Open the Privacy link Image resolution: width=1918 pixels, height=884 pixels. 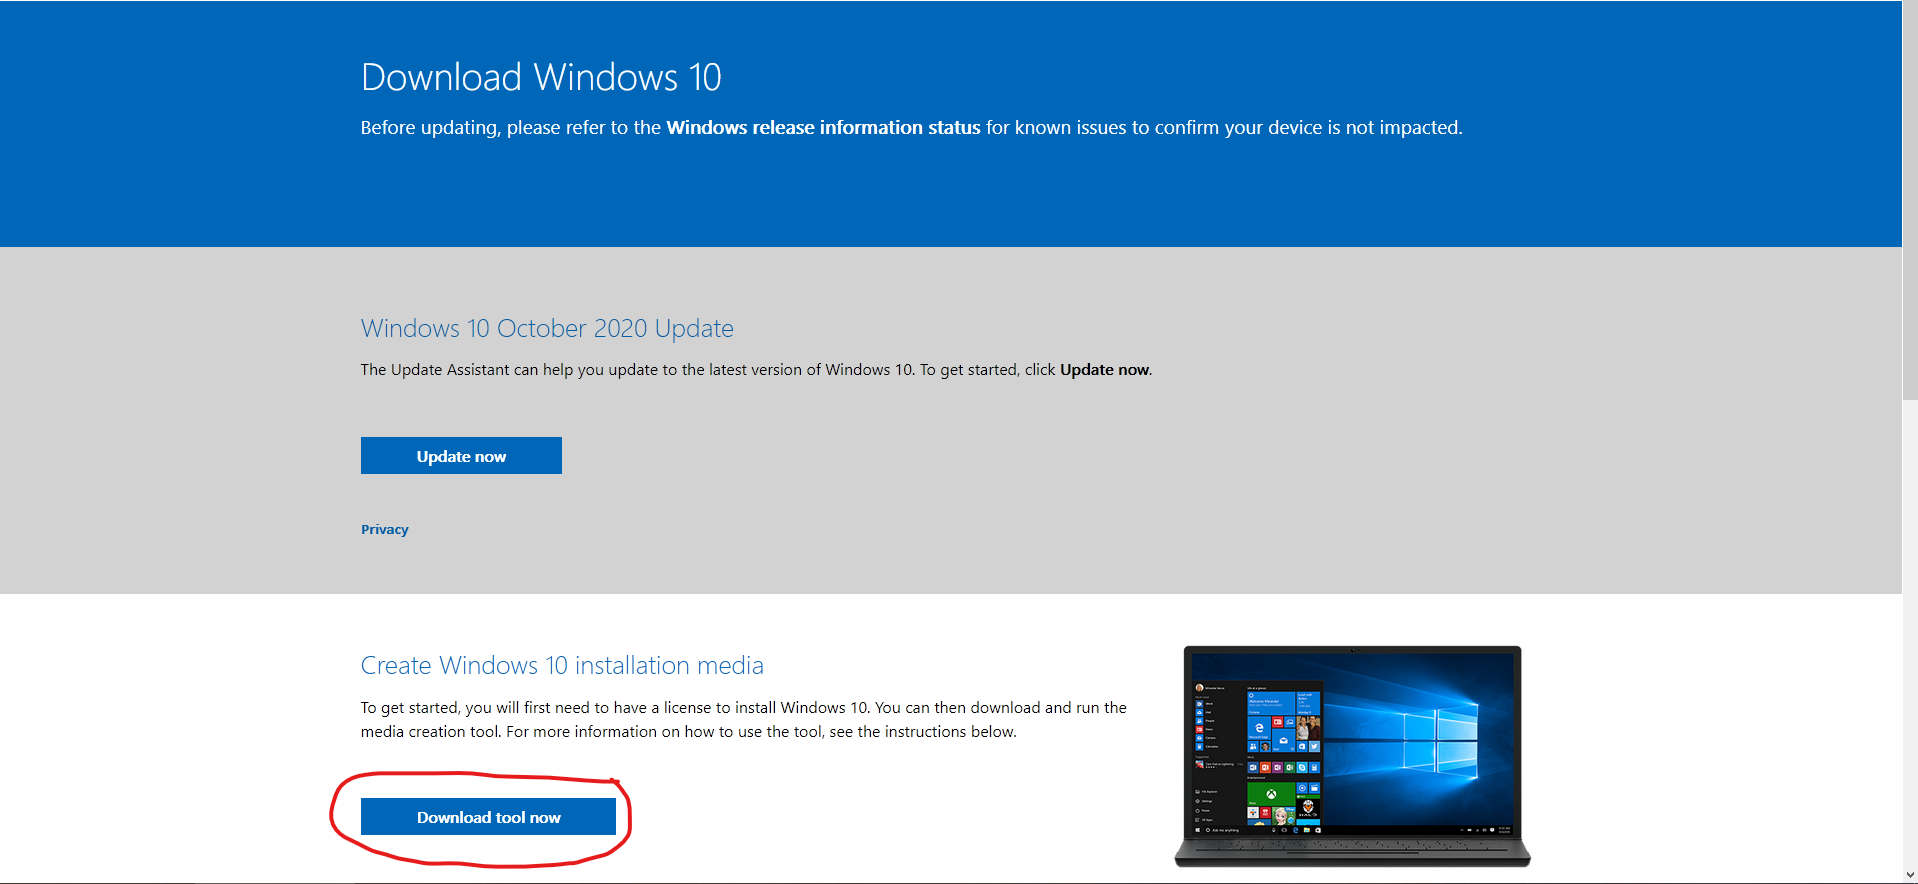[385, 530]
